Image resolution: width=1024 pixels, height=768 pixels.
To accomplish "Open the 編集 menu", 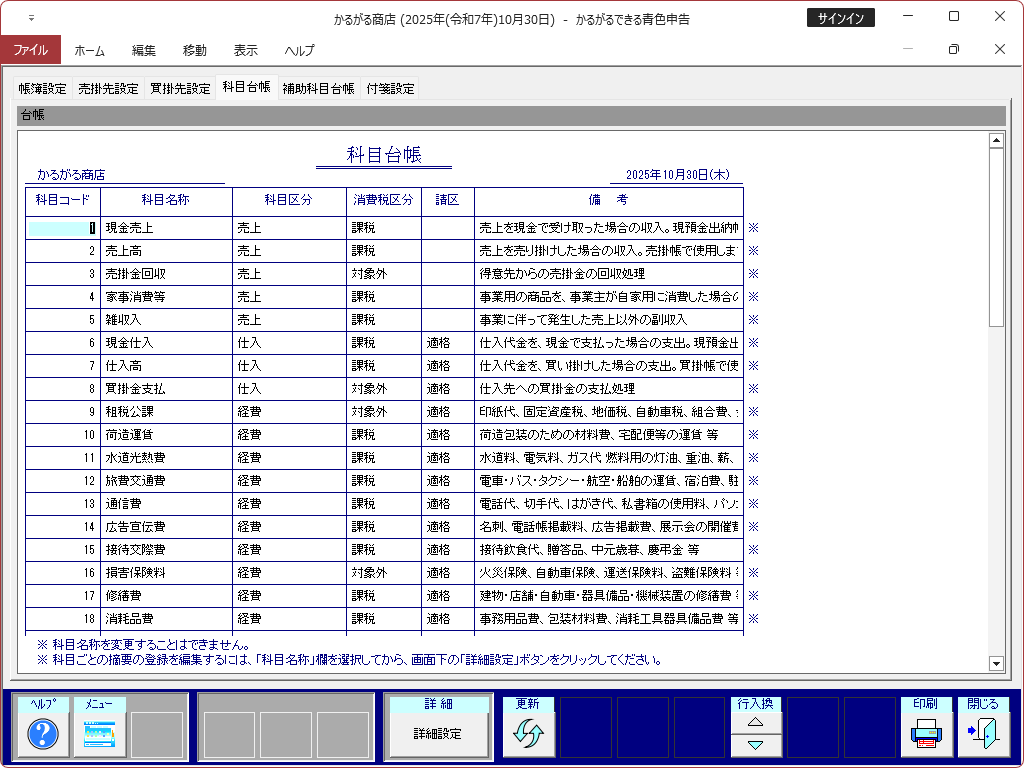I will [x=144, y=50].
